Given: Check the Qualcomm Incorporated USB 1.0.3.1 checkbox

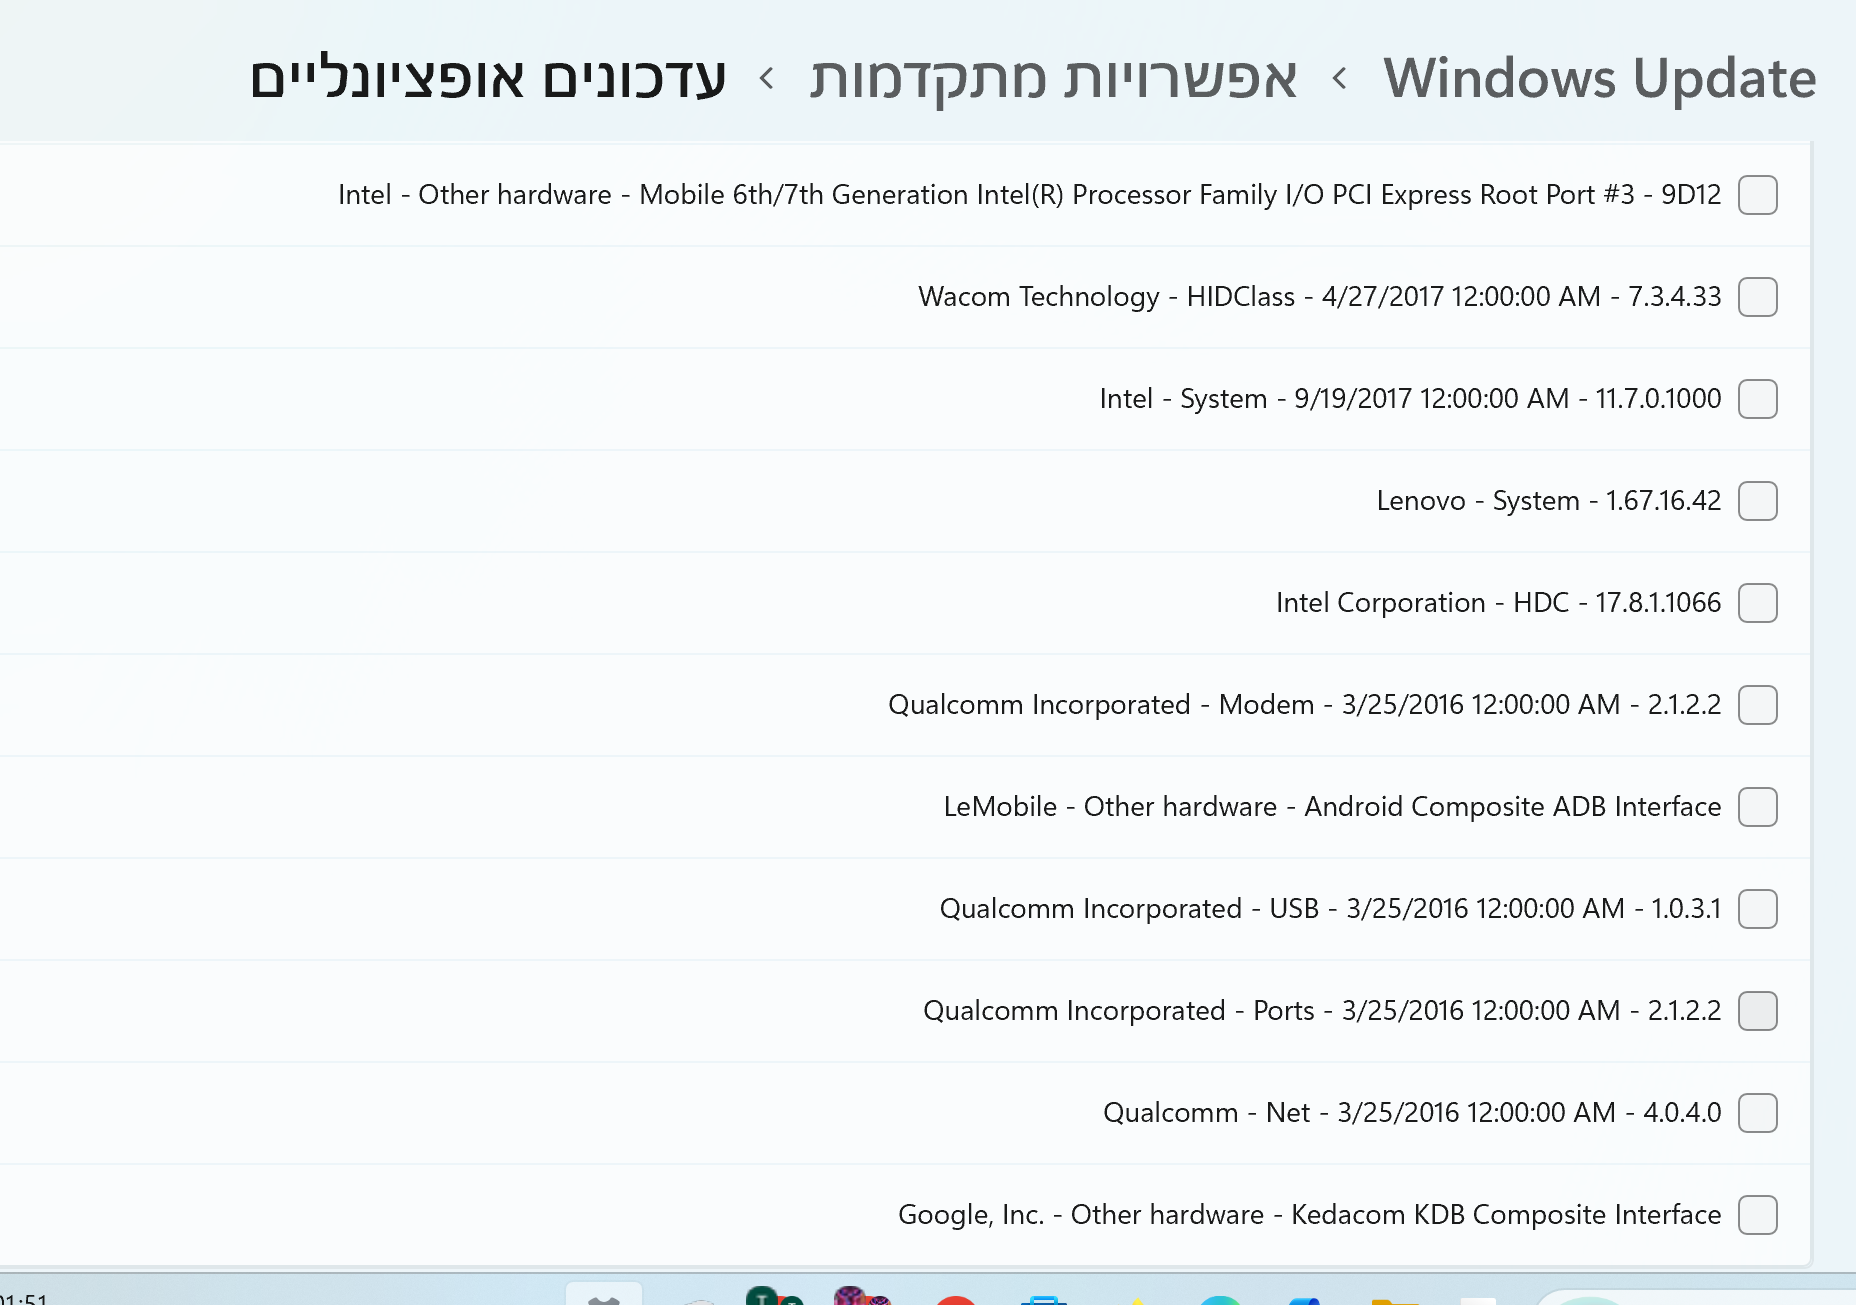Looking at the screenshot, I should click(x=1757, y=909).
